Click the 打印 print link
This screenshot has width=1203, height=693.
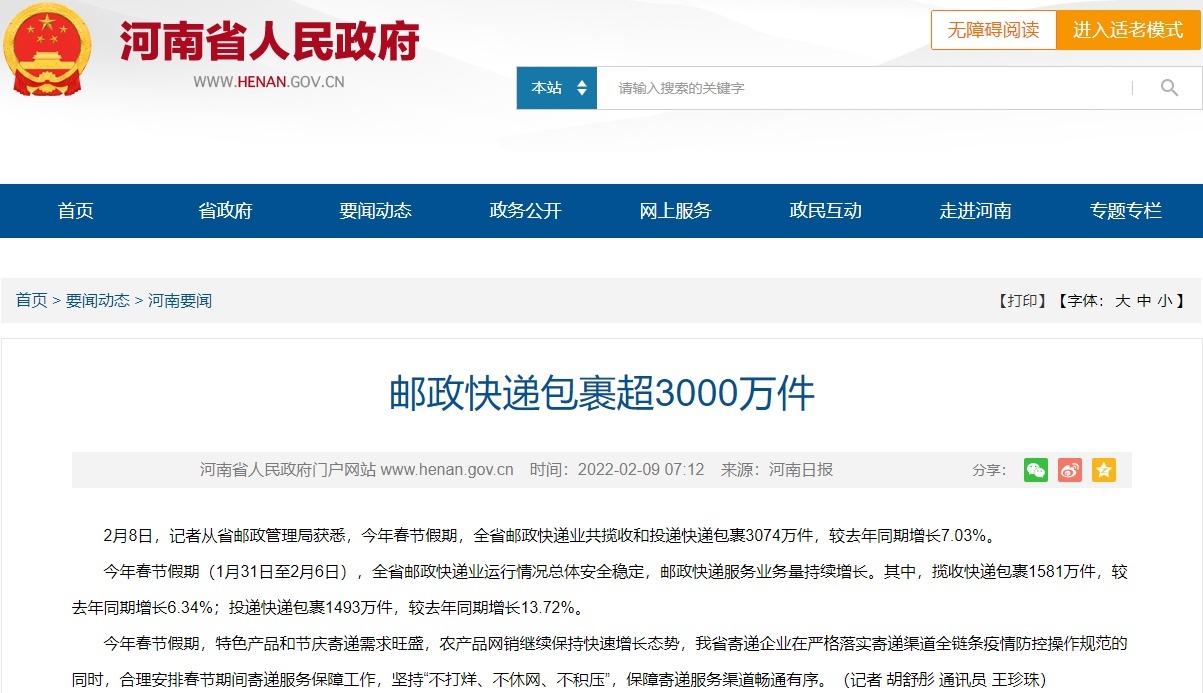tap(1021, 301)
